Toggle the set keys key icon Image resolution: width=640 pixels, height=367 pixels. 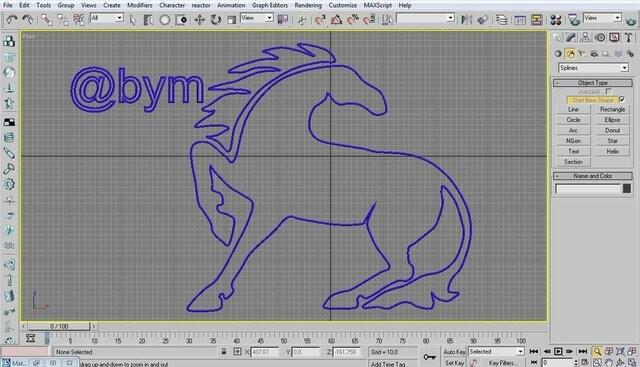(429, 357)
